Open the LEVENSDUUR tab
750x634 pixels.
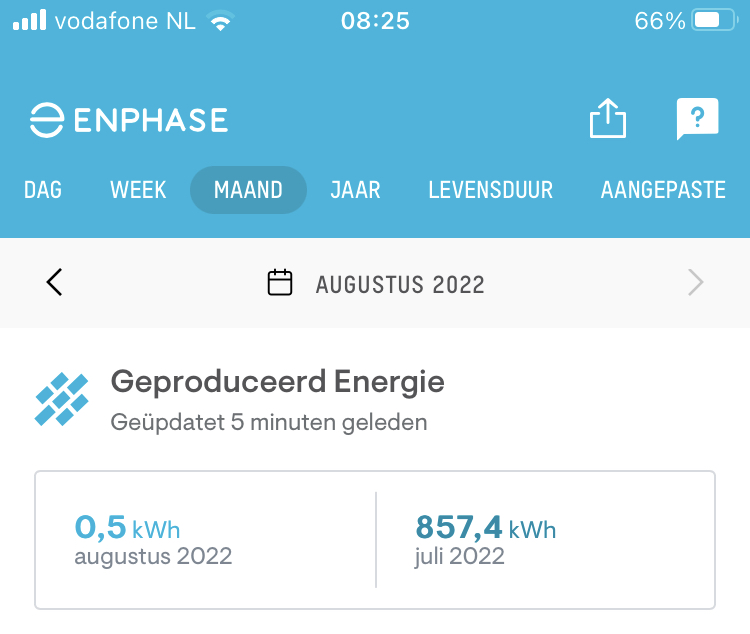pyautogui.click(x=490, y=190)
